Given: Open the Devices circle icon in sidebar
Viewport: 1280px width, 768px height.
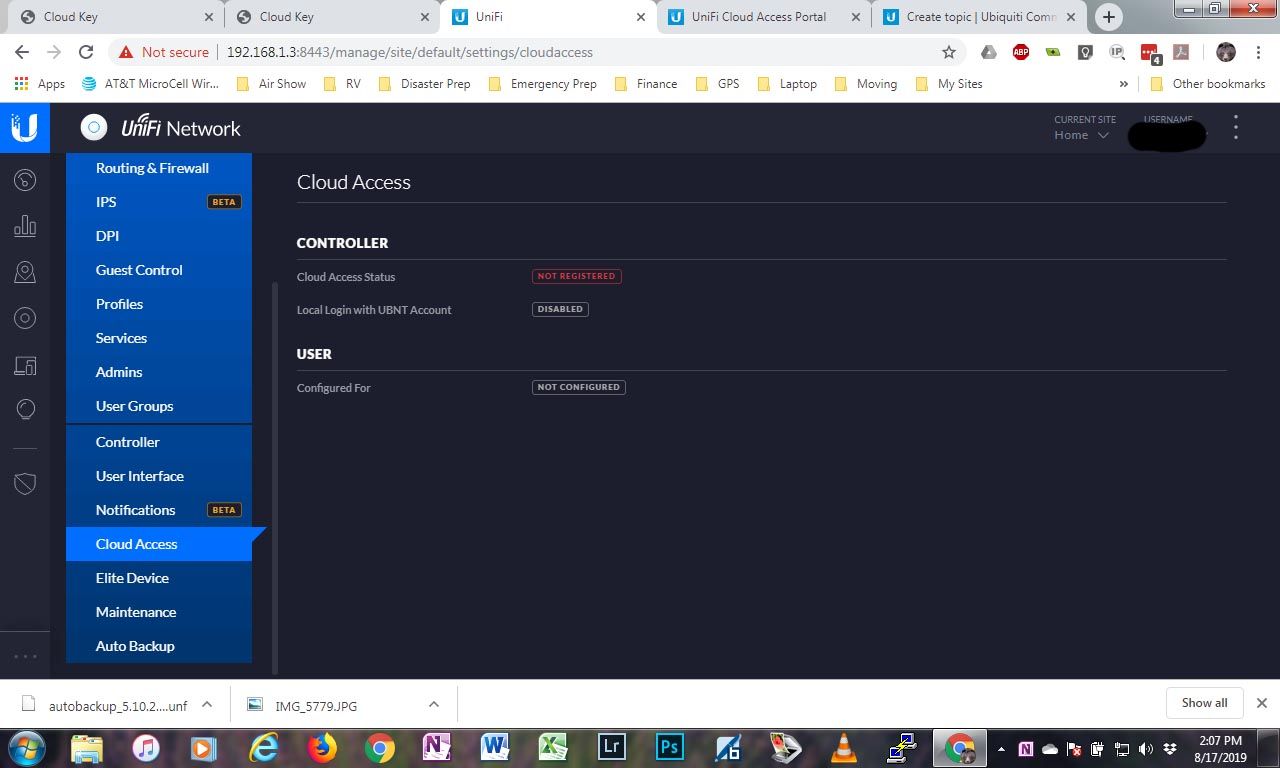Looking at the screenshot, I should pos(25,318).
